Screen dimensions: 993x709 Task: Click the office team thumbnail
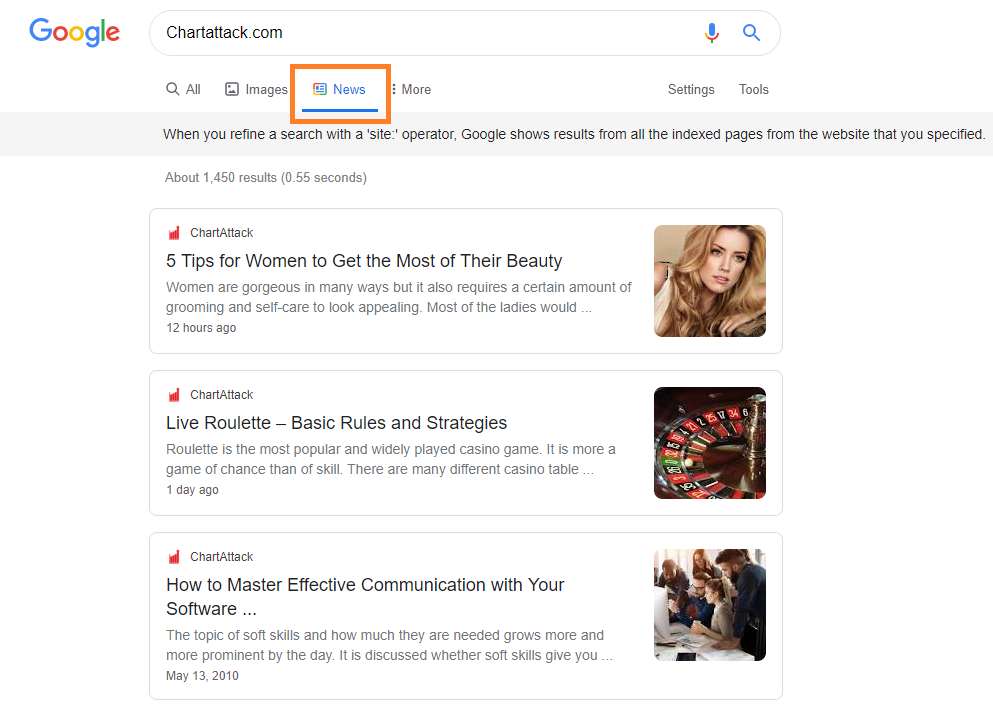pyautogui.click(x=710, y=605)
